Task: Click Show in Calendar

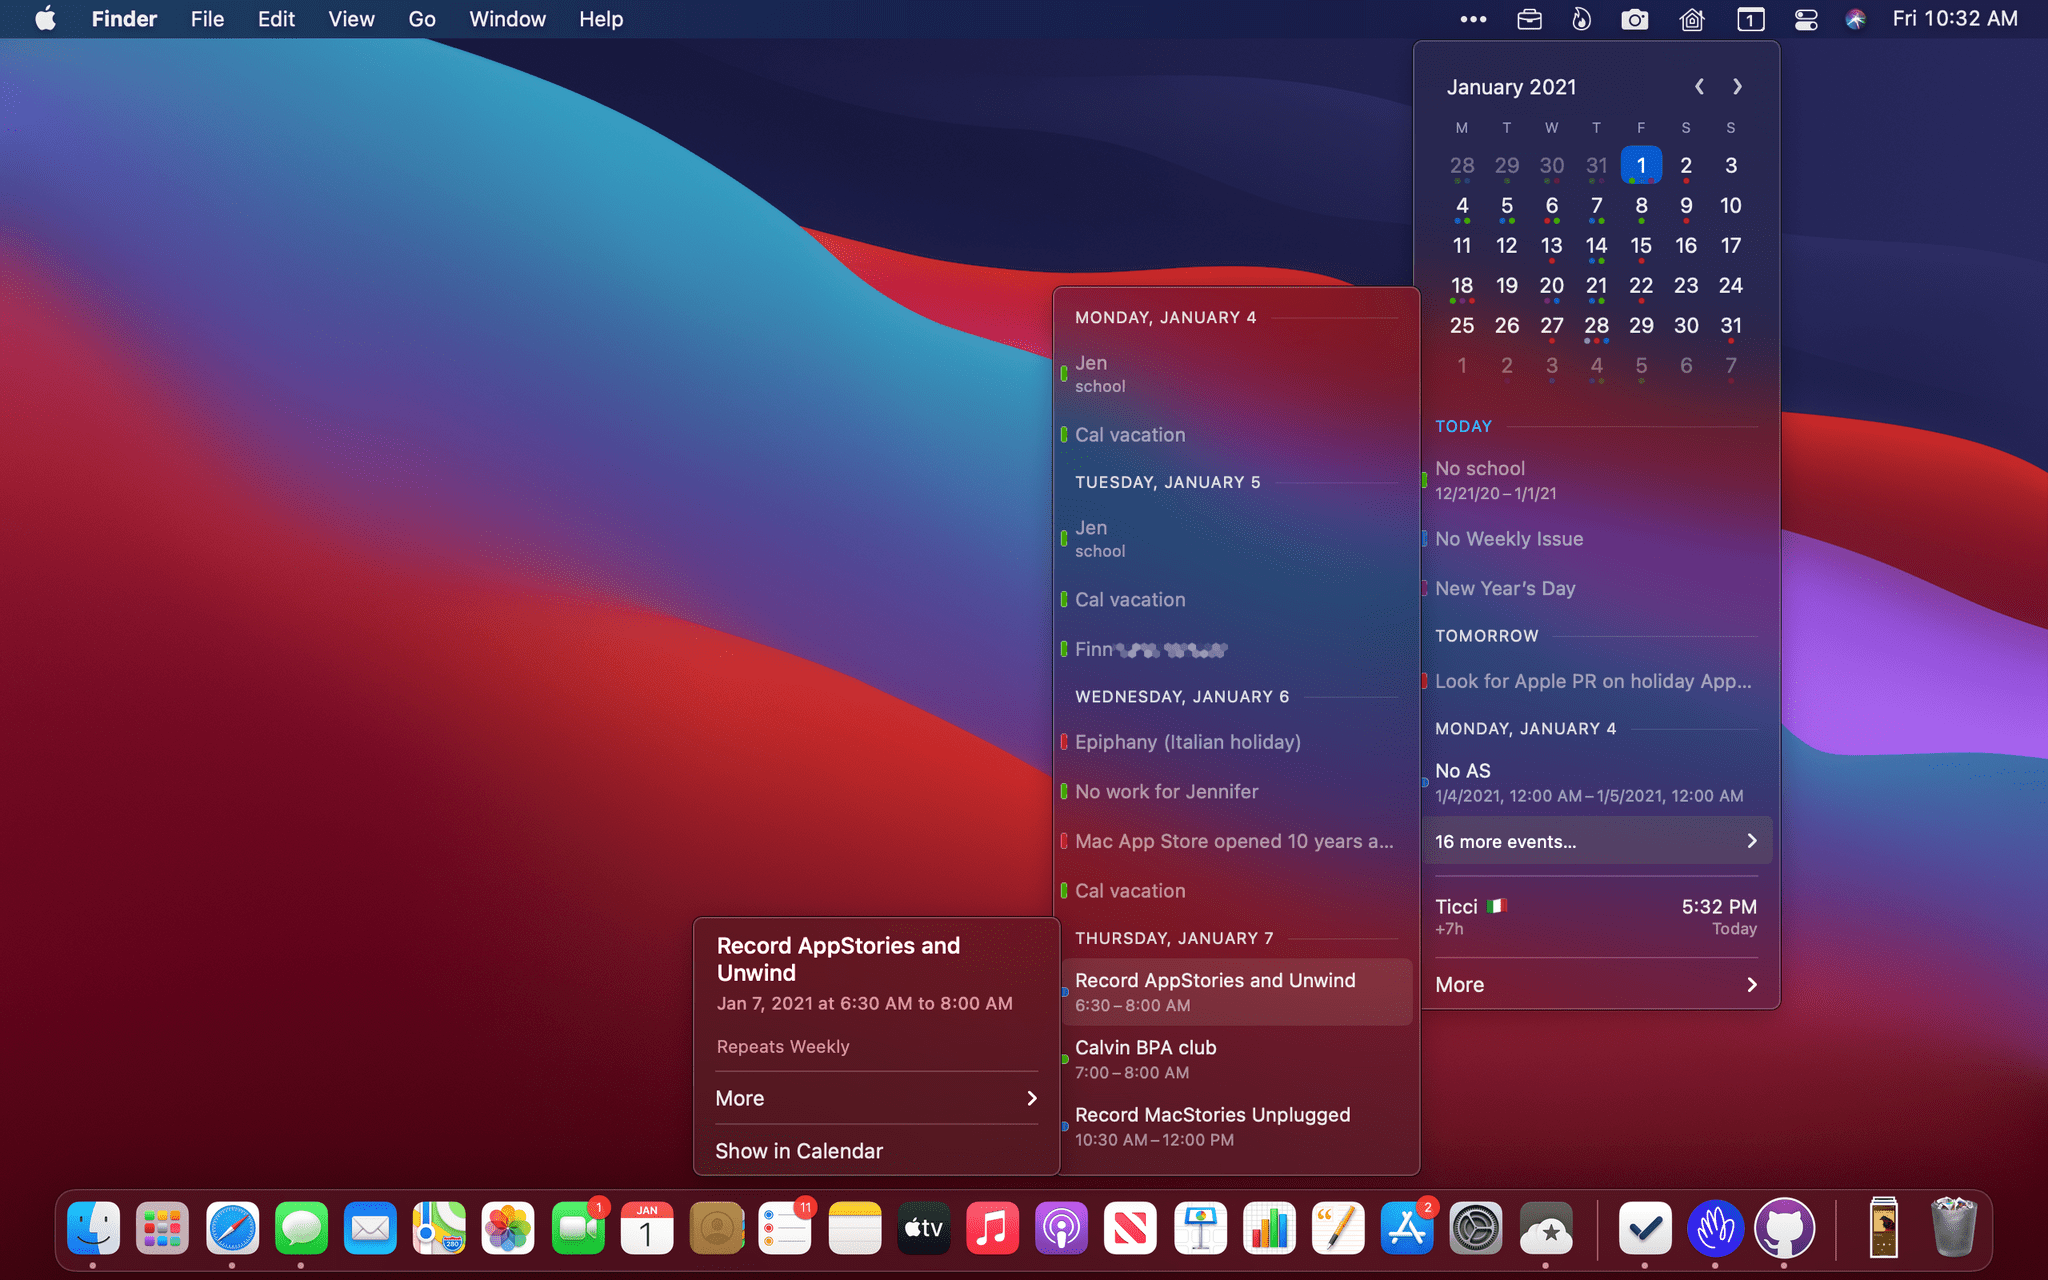Action: coord(799,1151)
